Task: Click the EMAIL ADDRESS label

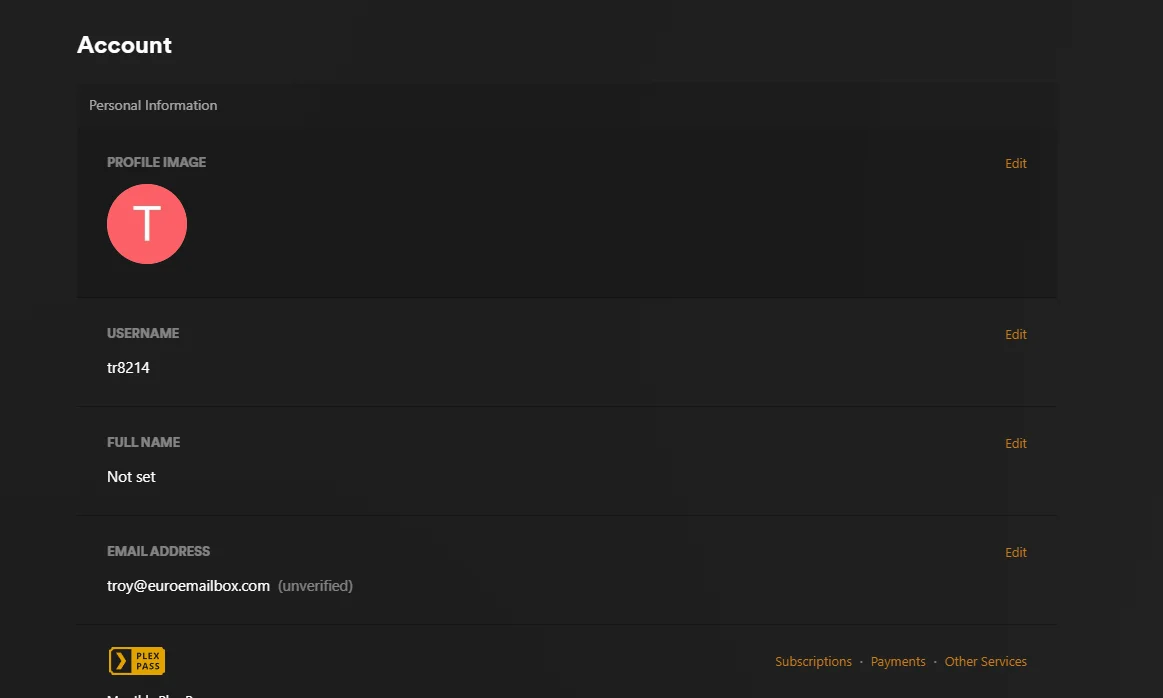Action: 159,552
